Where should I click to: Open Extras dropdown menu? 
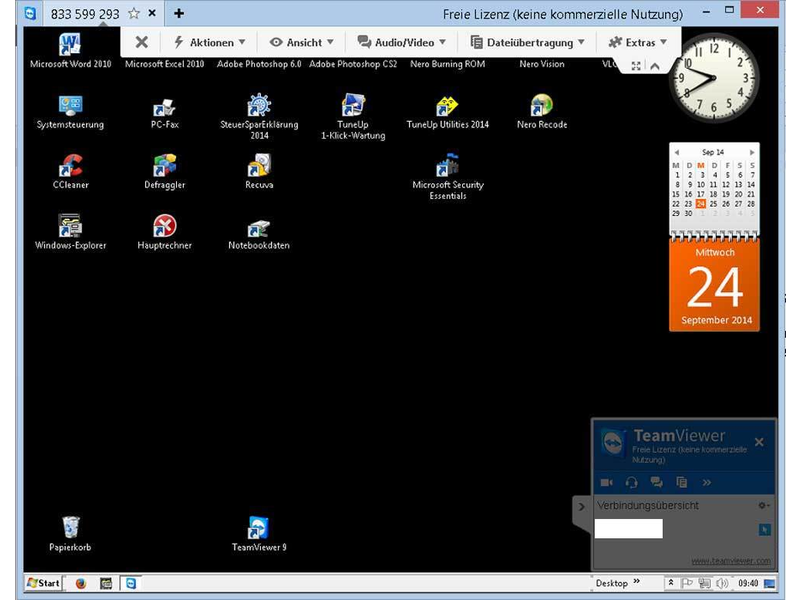point(637,42)
